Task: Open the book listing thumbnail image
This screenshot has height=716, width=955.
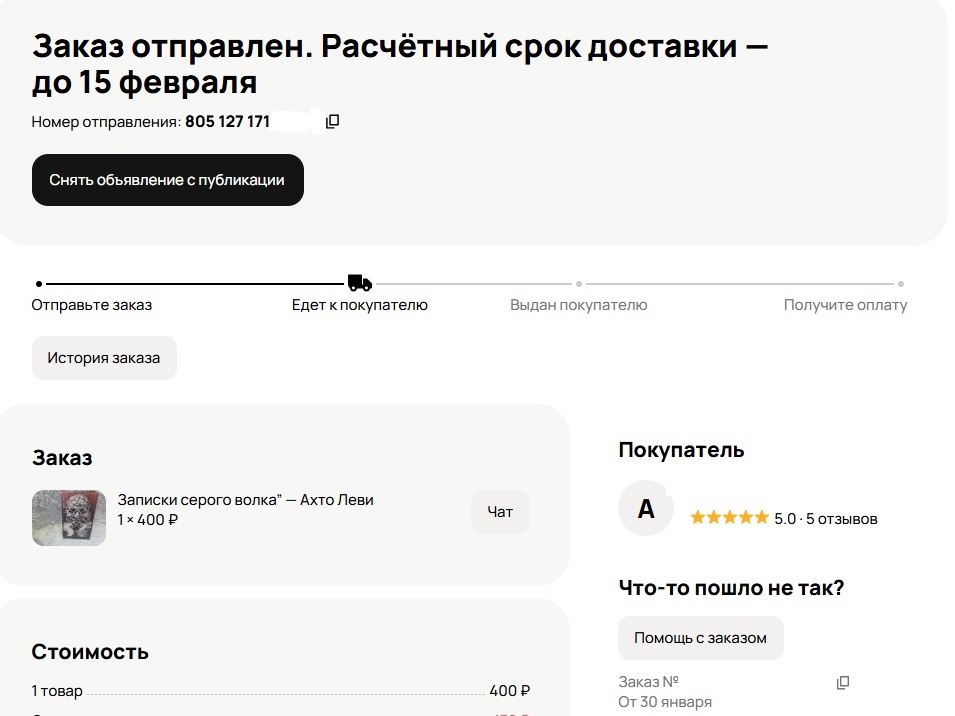Action: 69,518
